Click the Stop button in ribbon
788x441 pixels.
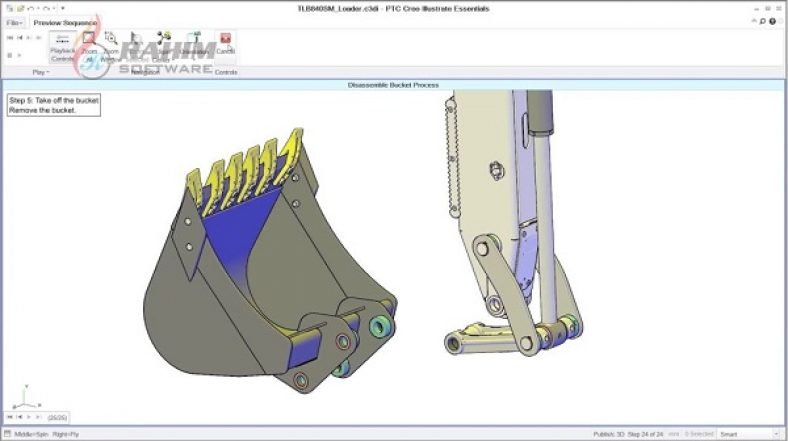coord(10,55)
